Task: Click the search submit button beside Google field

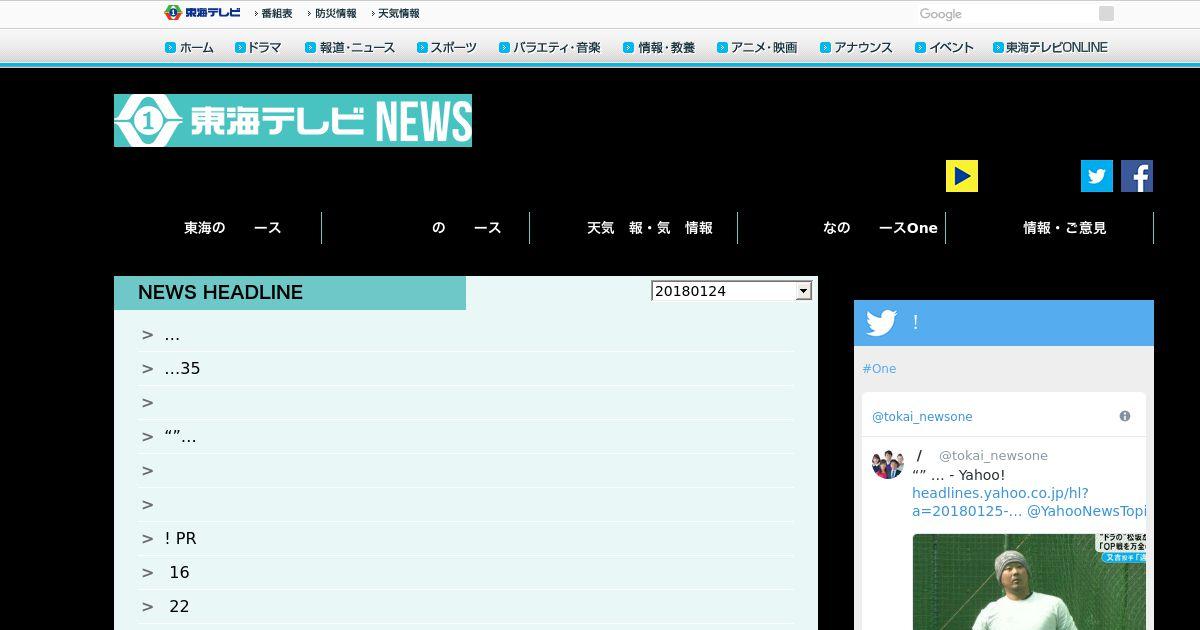Action: tap(1106, 13)
